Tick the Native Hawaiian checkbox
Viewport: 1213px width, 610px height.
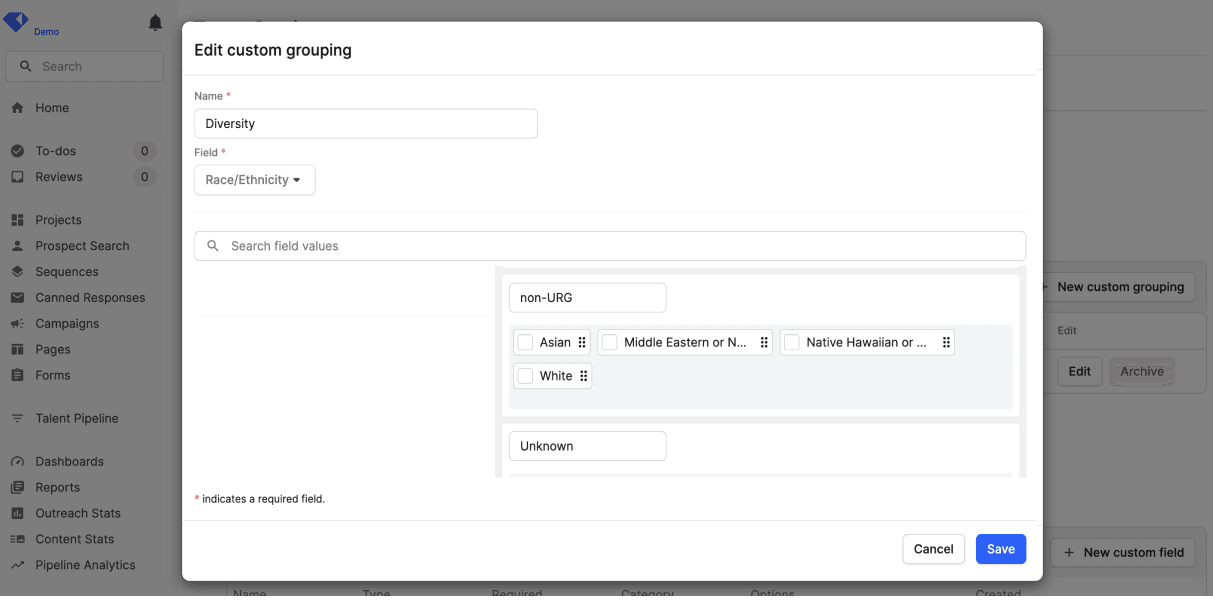(x=791, y=342)
